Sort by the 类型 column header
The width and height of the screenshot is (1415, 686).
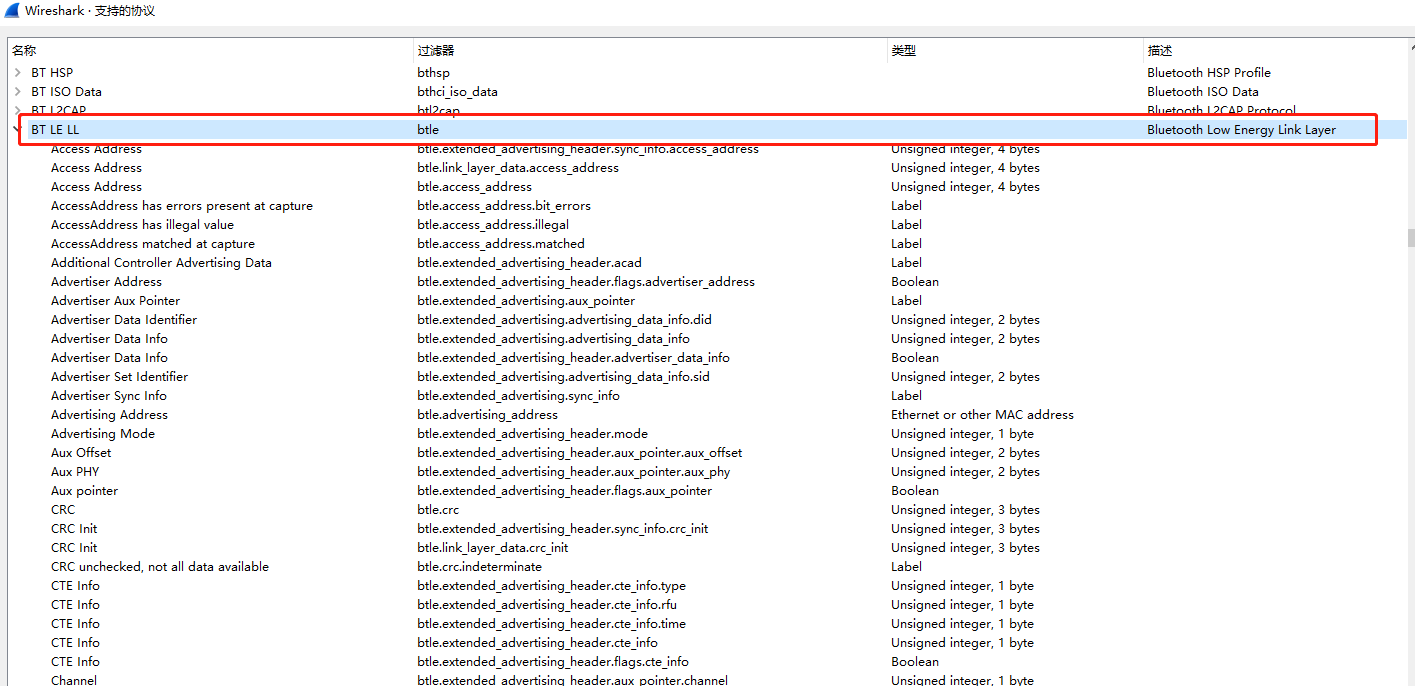[903, 51]
